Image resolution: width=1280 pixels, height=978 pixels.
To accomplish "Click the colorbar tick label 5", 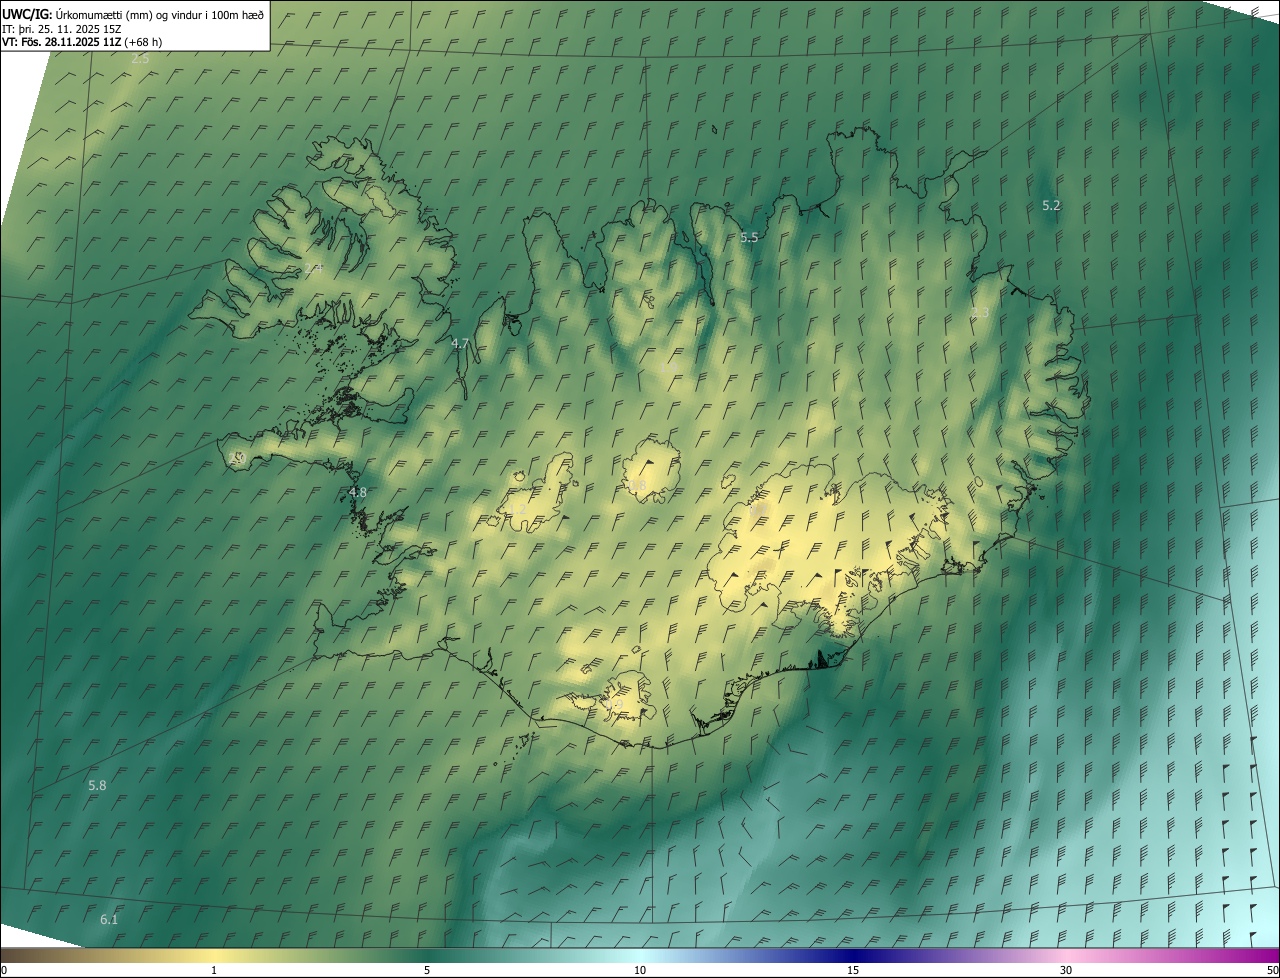I will tap(427, 970).
